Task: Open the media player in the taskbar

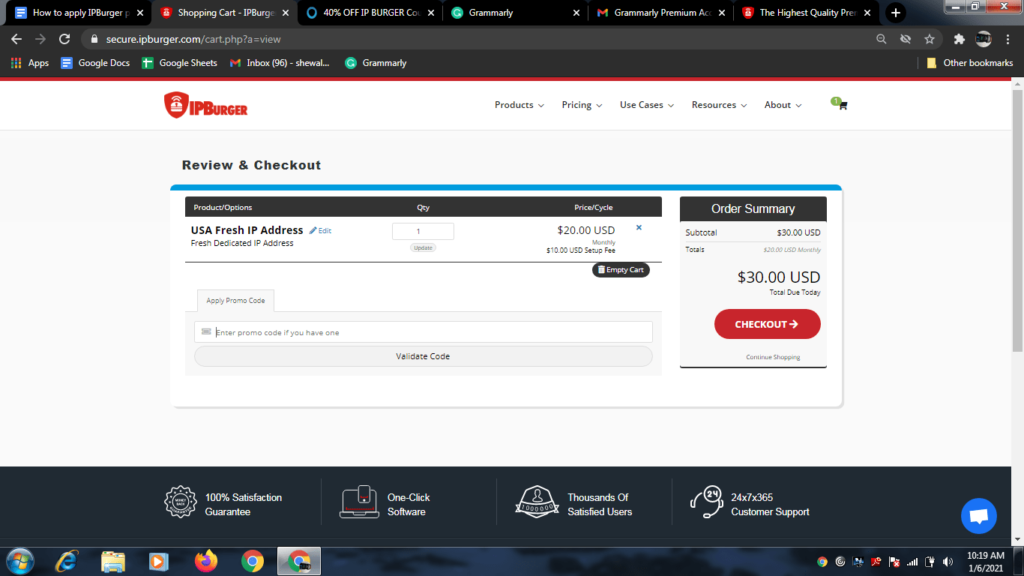Action: [x=159, y=561]
